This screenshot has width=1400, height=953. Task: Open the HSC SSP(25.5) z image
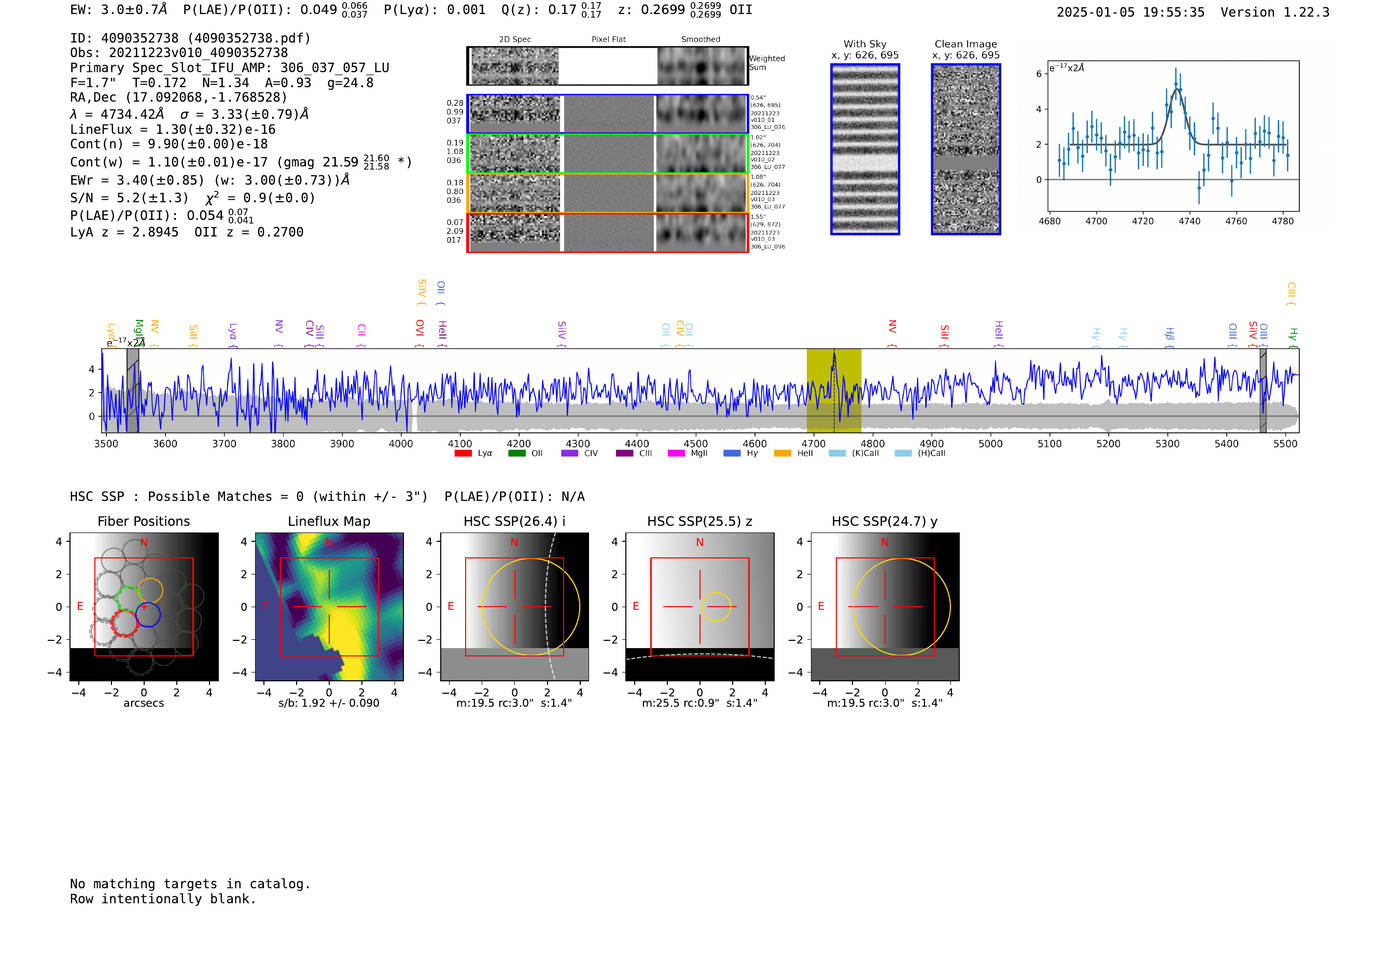700,607
